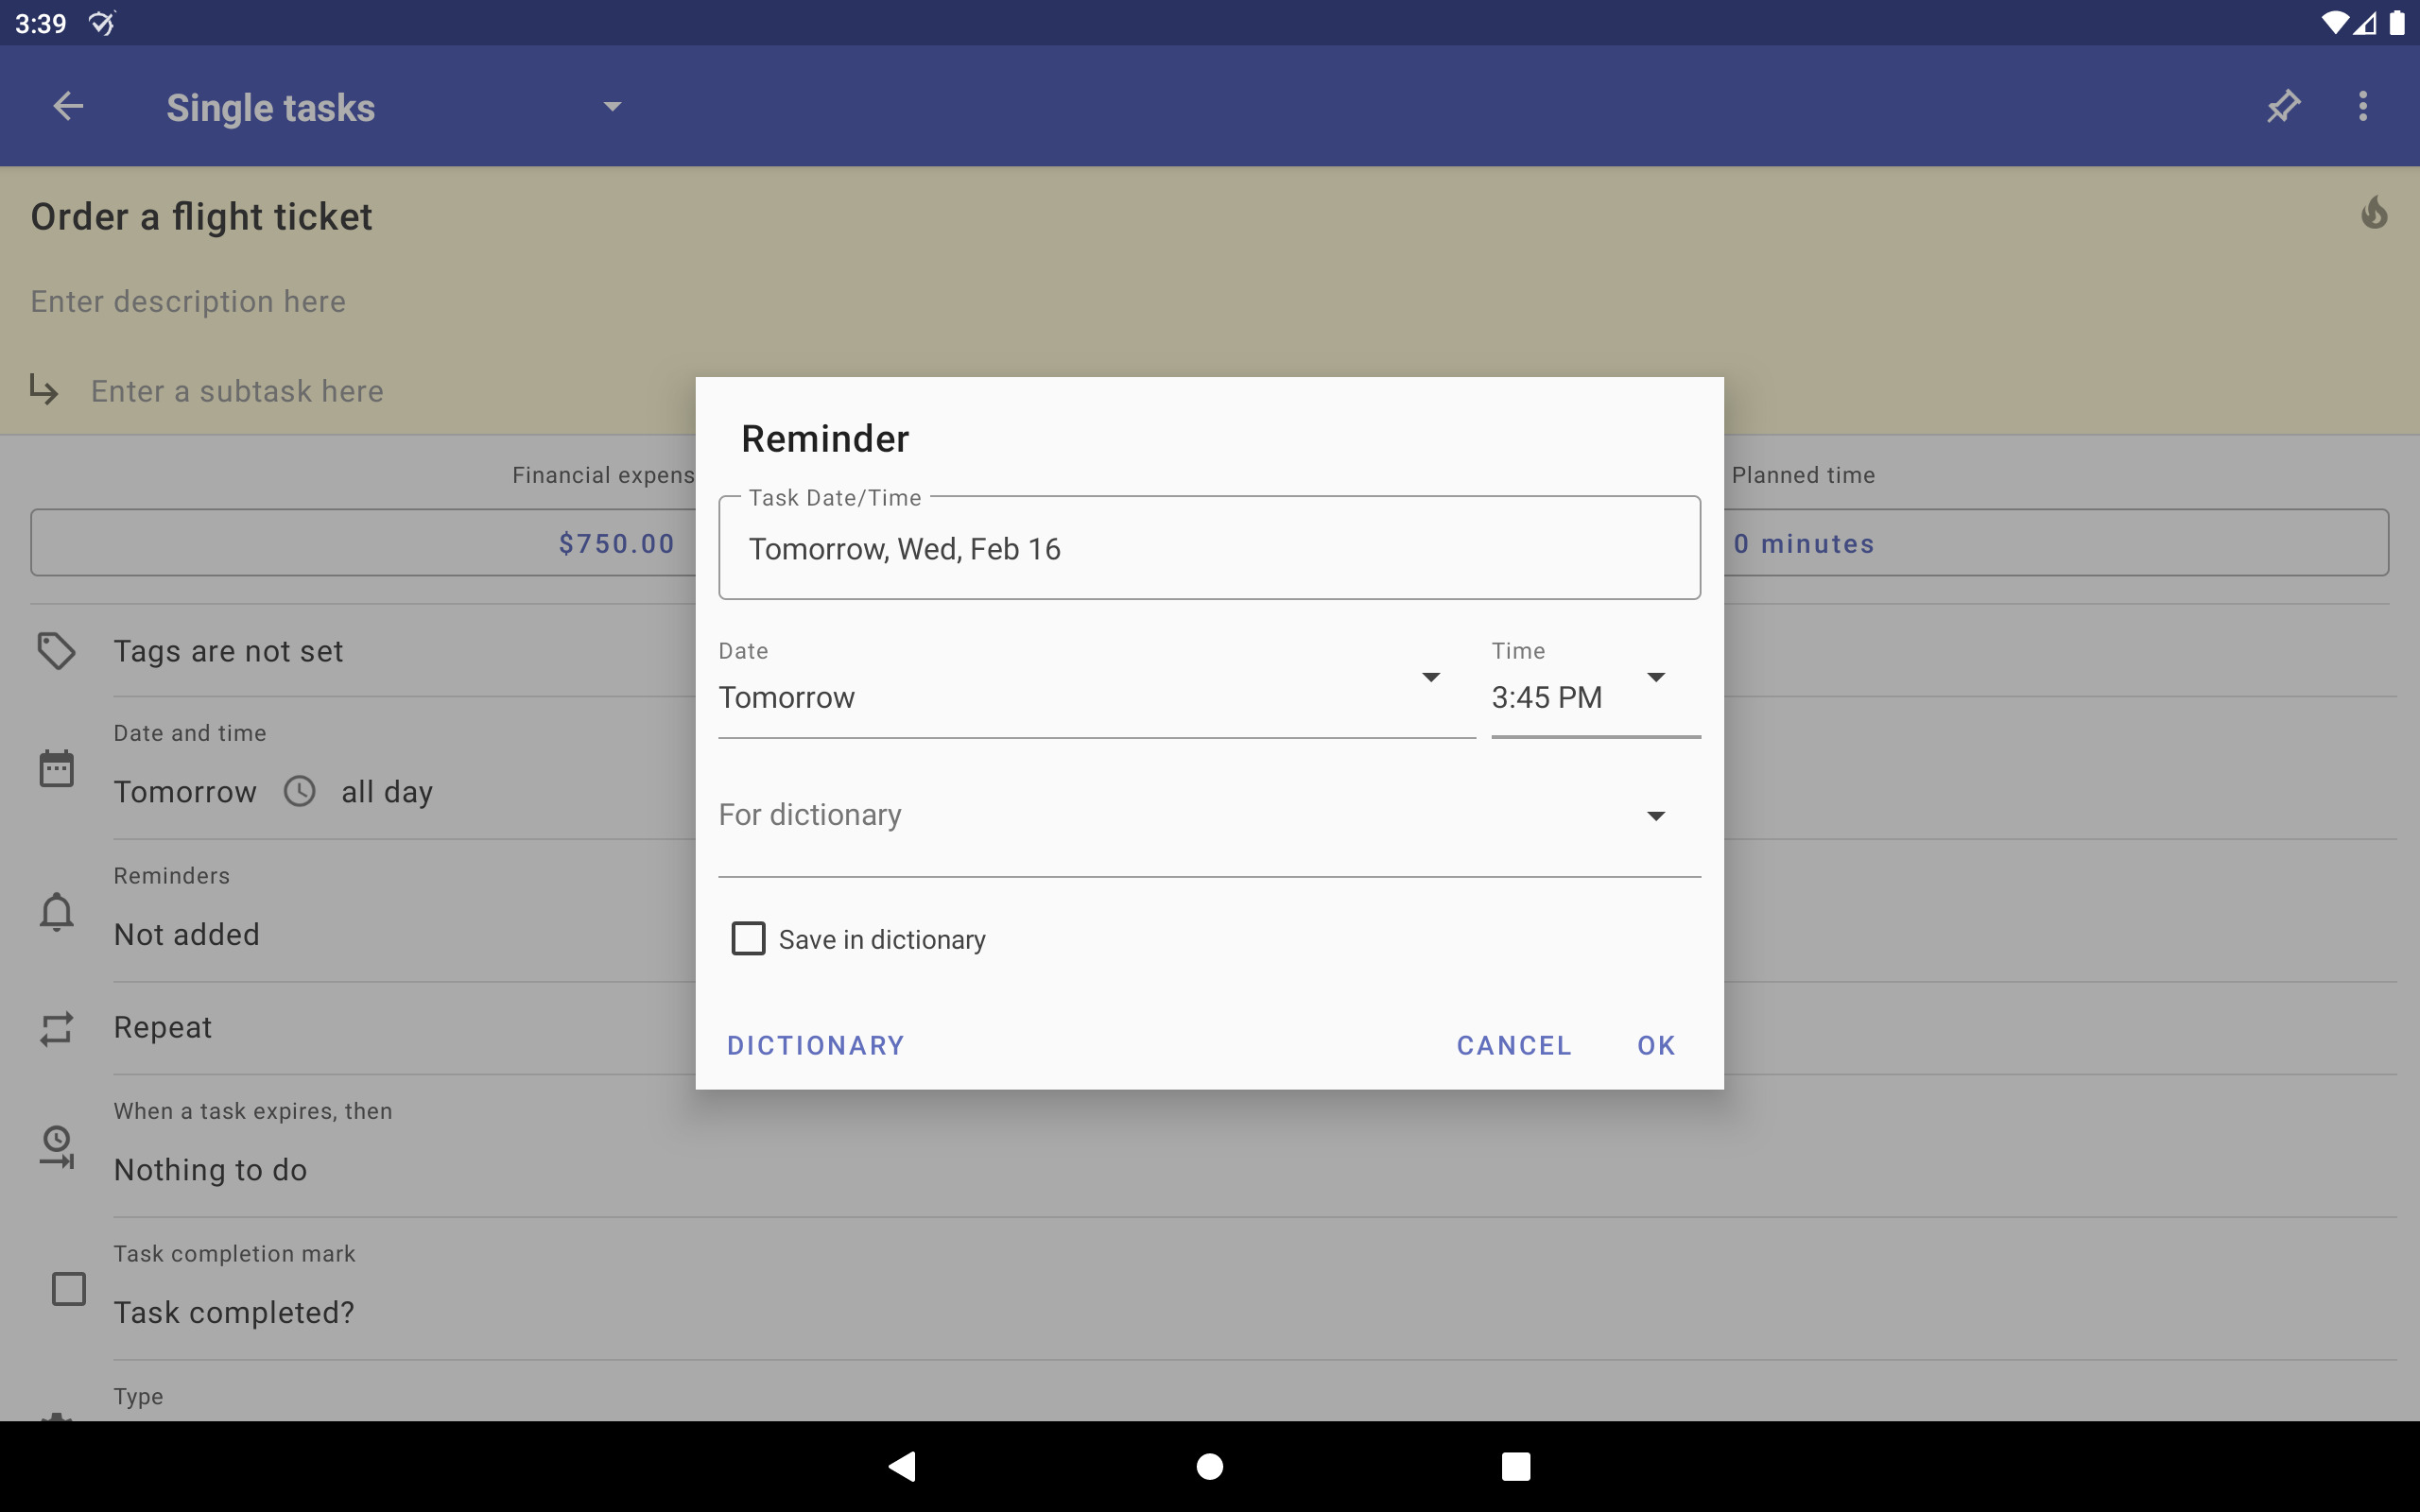
Task: Check the Task completed? checkbox
Action: pyautogui.click(x=68, y=1288)
